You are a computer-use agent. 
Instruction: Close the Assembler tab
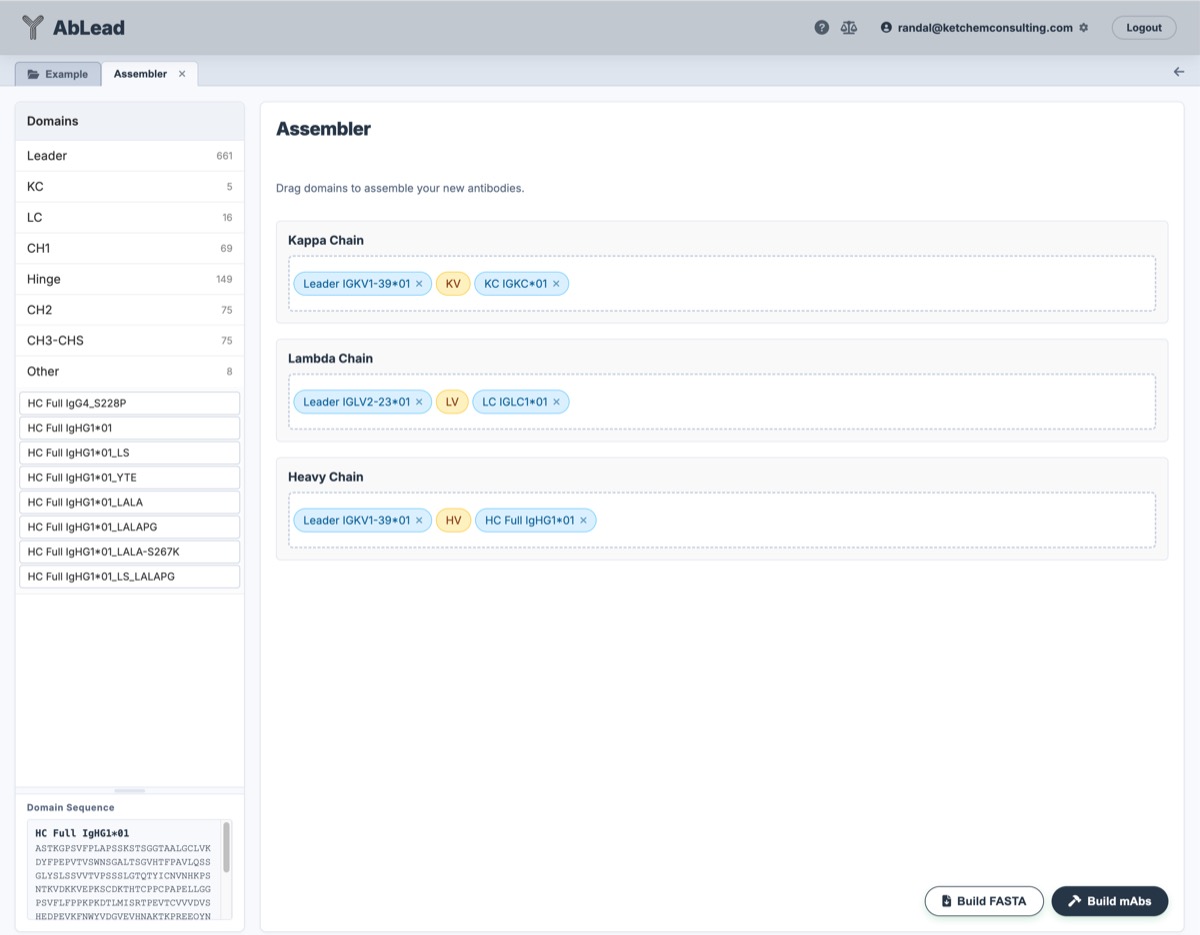pos(182,74)
